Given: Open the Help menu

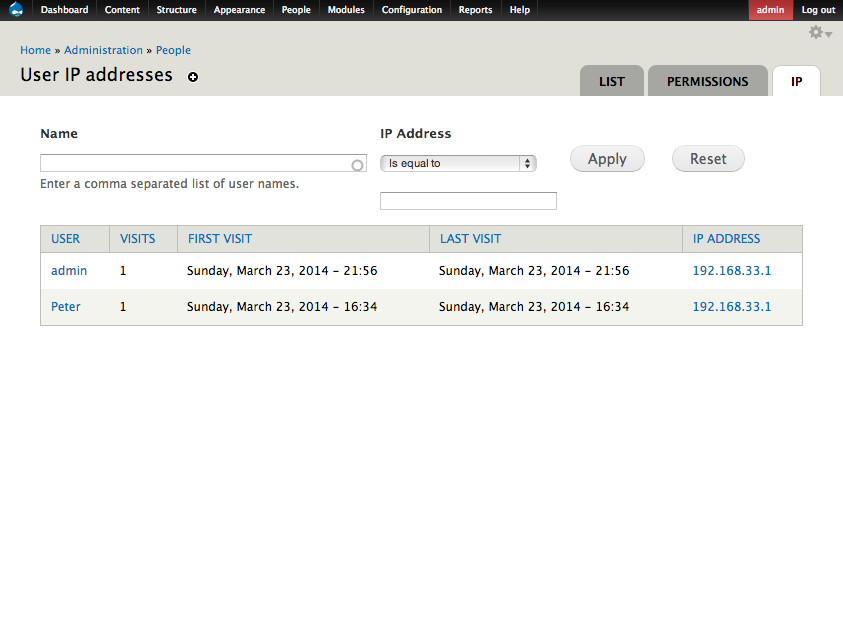Looking at the screenshot, I should (x=519, y=10).
